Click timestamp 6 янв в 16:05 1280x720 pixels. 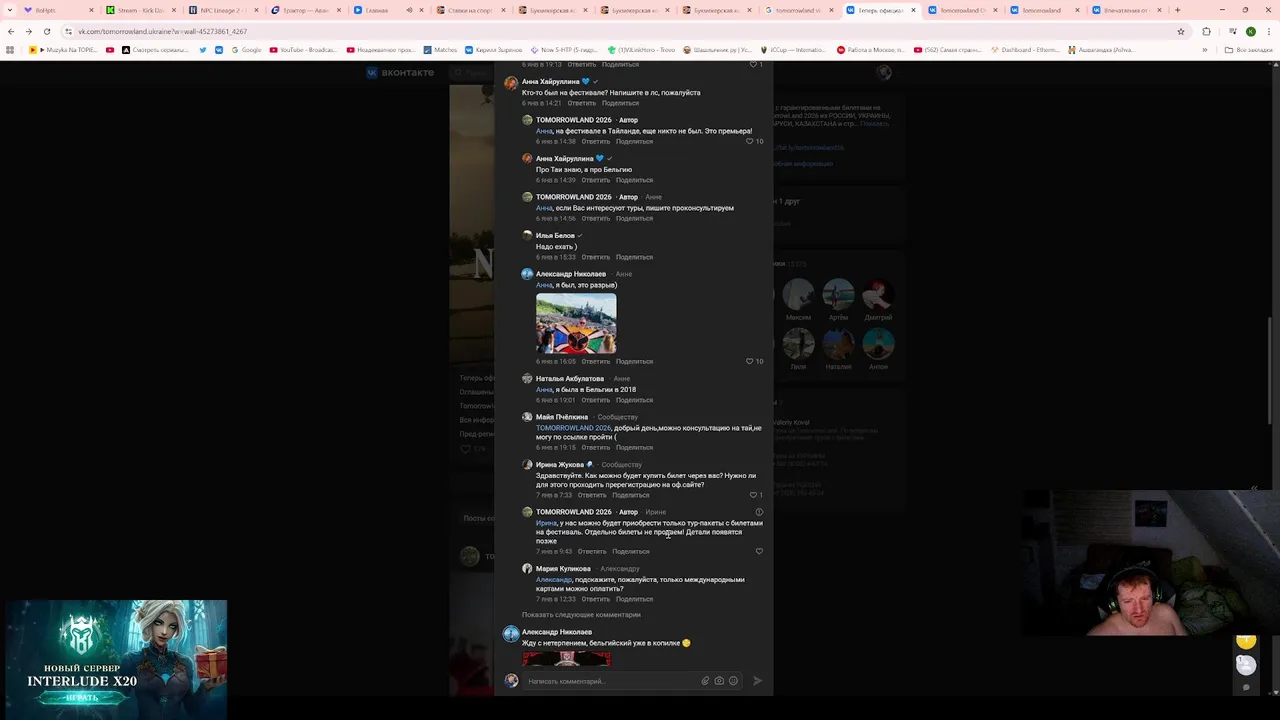pyautogui.click(x=555, y=361)
